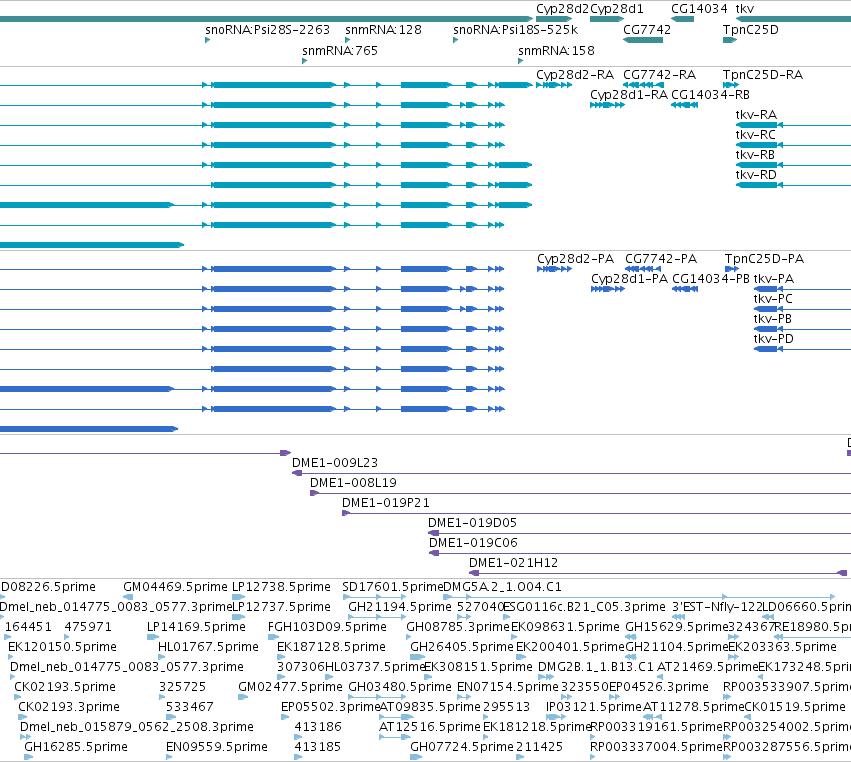Open the TpnC25D gene label
Screen dimensions: 851x762
(751, 29)
